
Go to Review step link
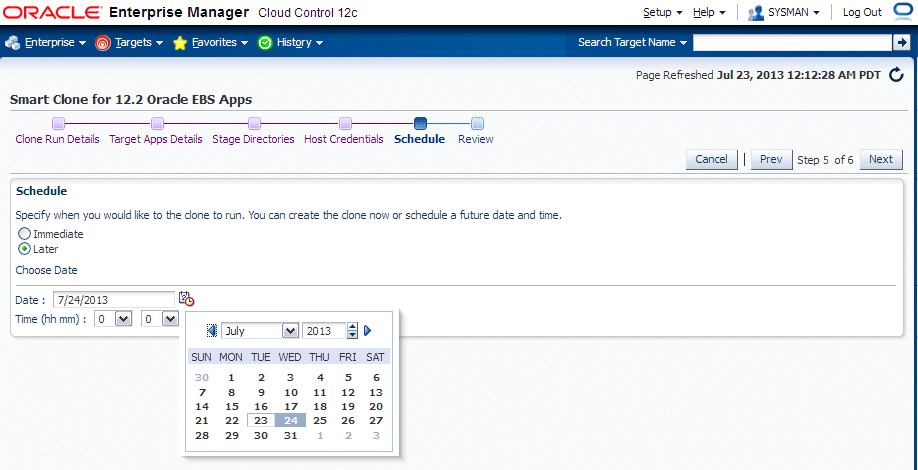(x=475, y=139)
